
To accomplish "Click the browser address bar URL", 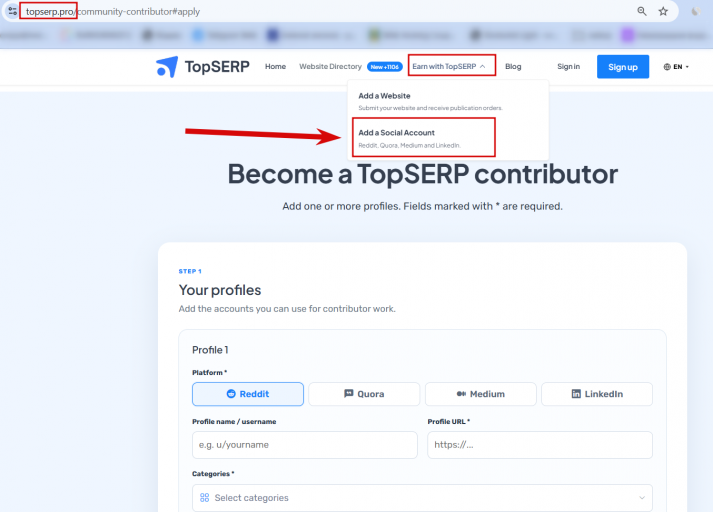I will pos(113,11).
